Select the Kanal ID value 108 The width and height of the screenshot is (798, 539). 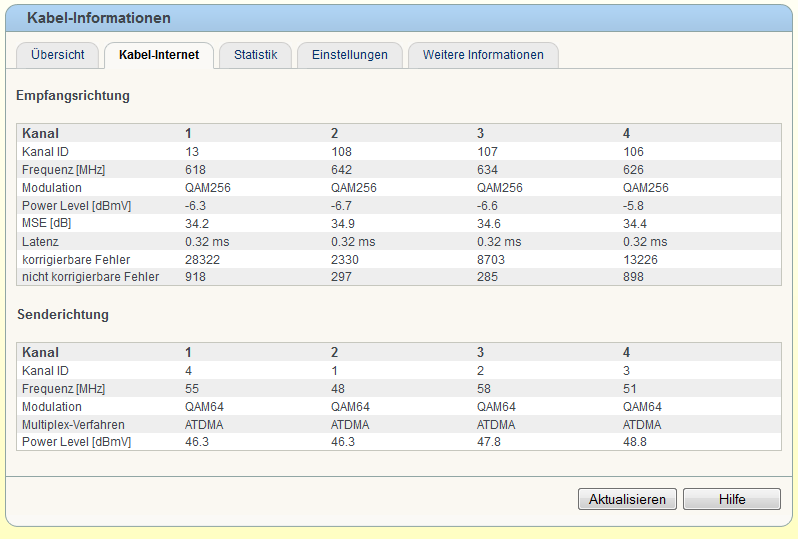[x=341, y=151]
